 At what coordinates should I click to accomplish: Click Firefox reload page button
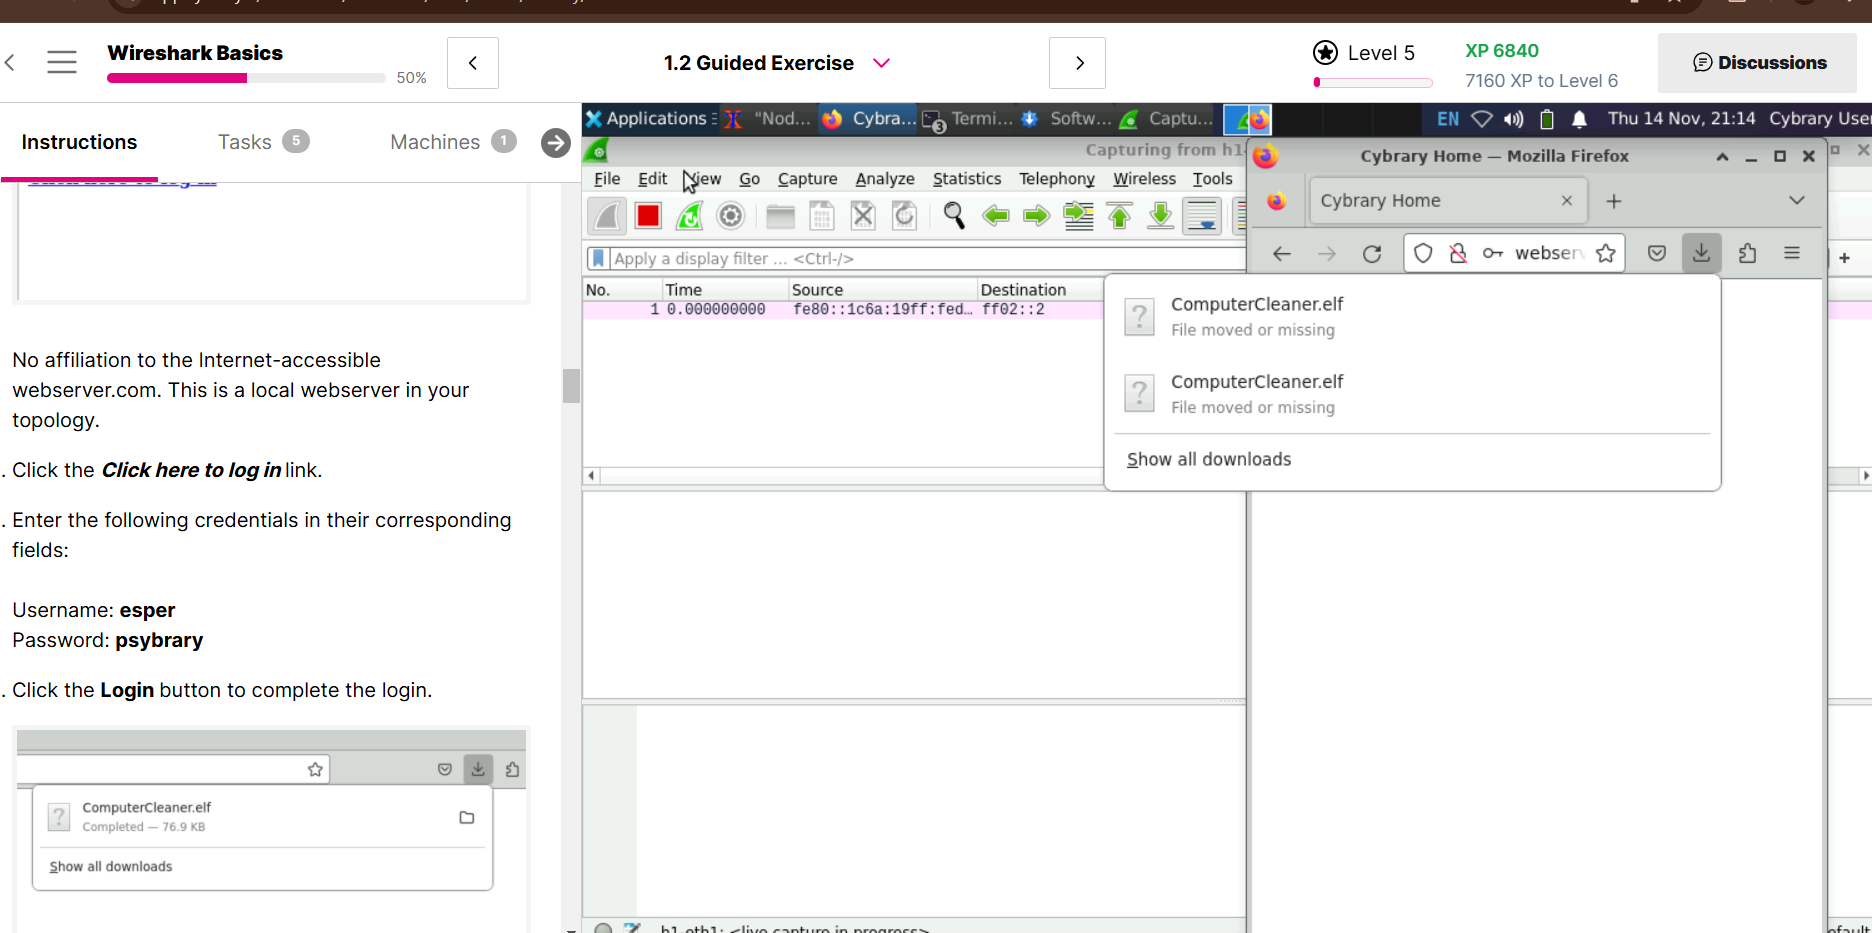pos(1372,254)
